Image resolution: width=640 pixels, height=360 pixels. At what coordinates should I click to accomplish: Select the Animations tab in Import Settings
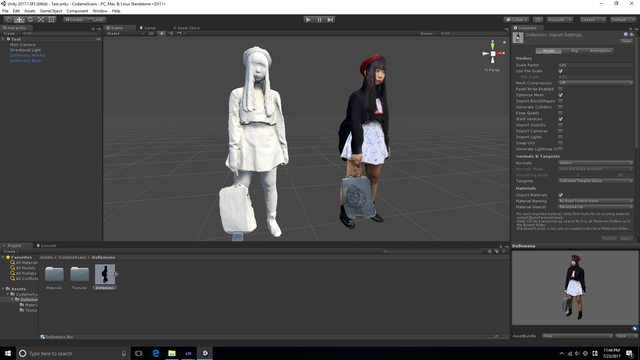(x=600, y=51)
